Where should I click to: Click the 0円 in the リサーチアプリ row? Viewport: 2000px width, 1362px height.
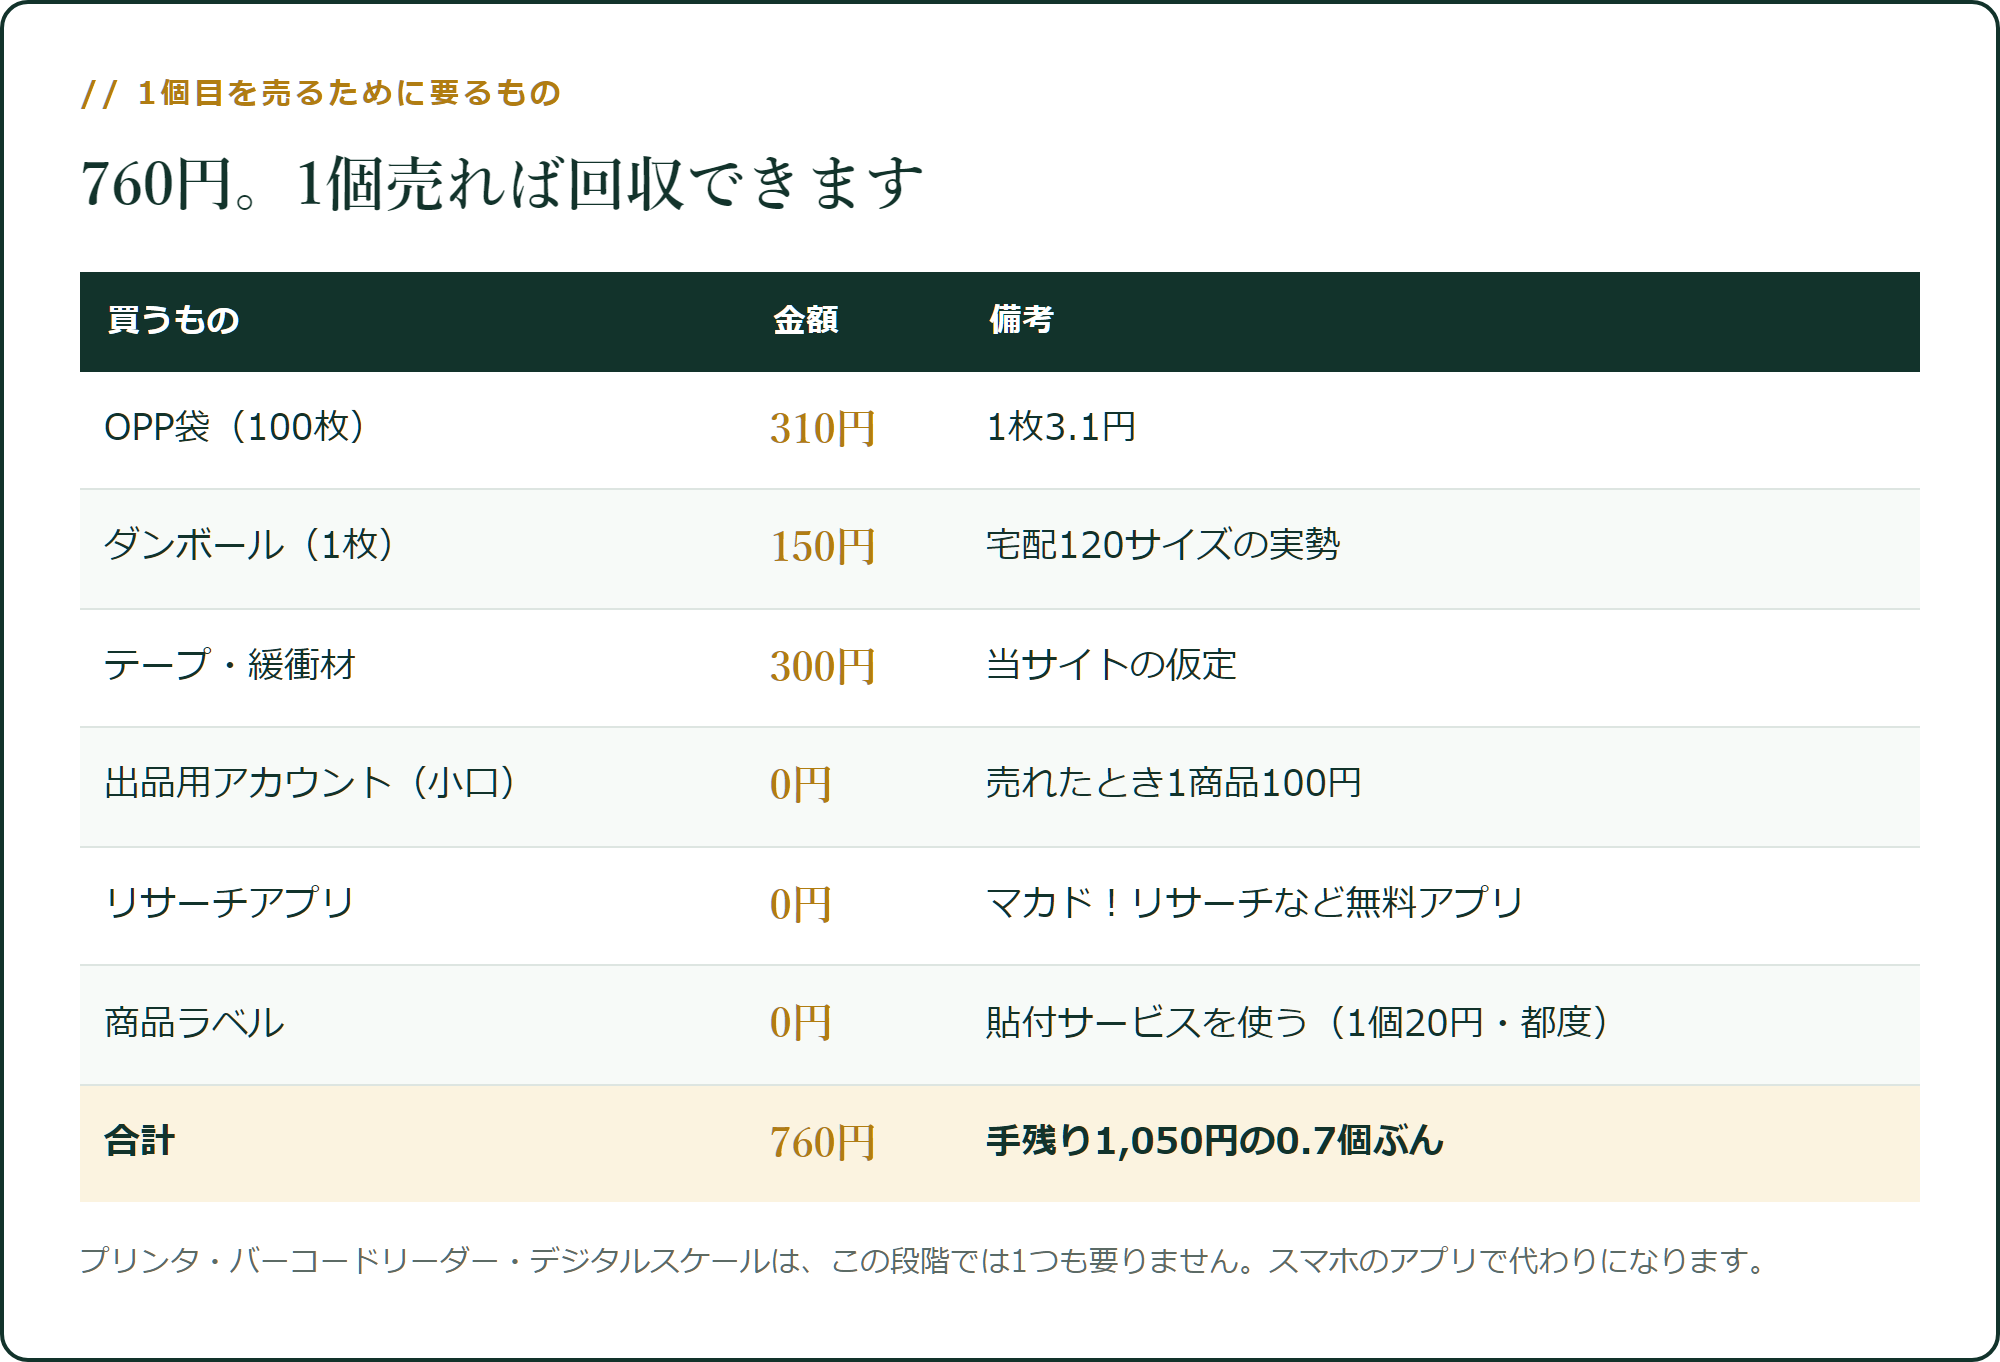click(800, 905)
